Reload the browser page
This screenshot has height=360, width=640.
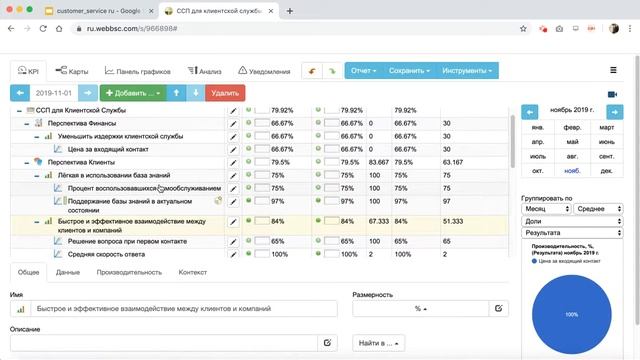tap(43, 29)
